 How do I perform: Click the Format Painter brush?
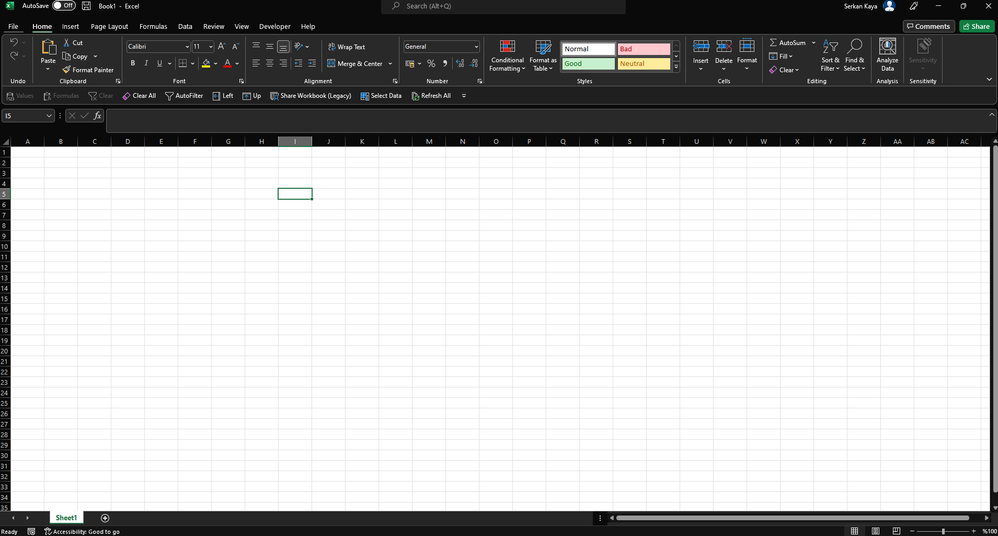pyautogui.click(x=66, y=69)
